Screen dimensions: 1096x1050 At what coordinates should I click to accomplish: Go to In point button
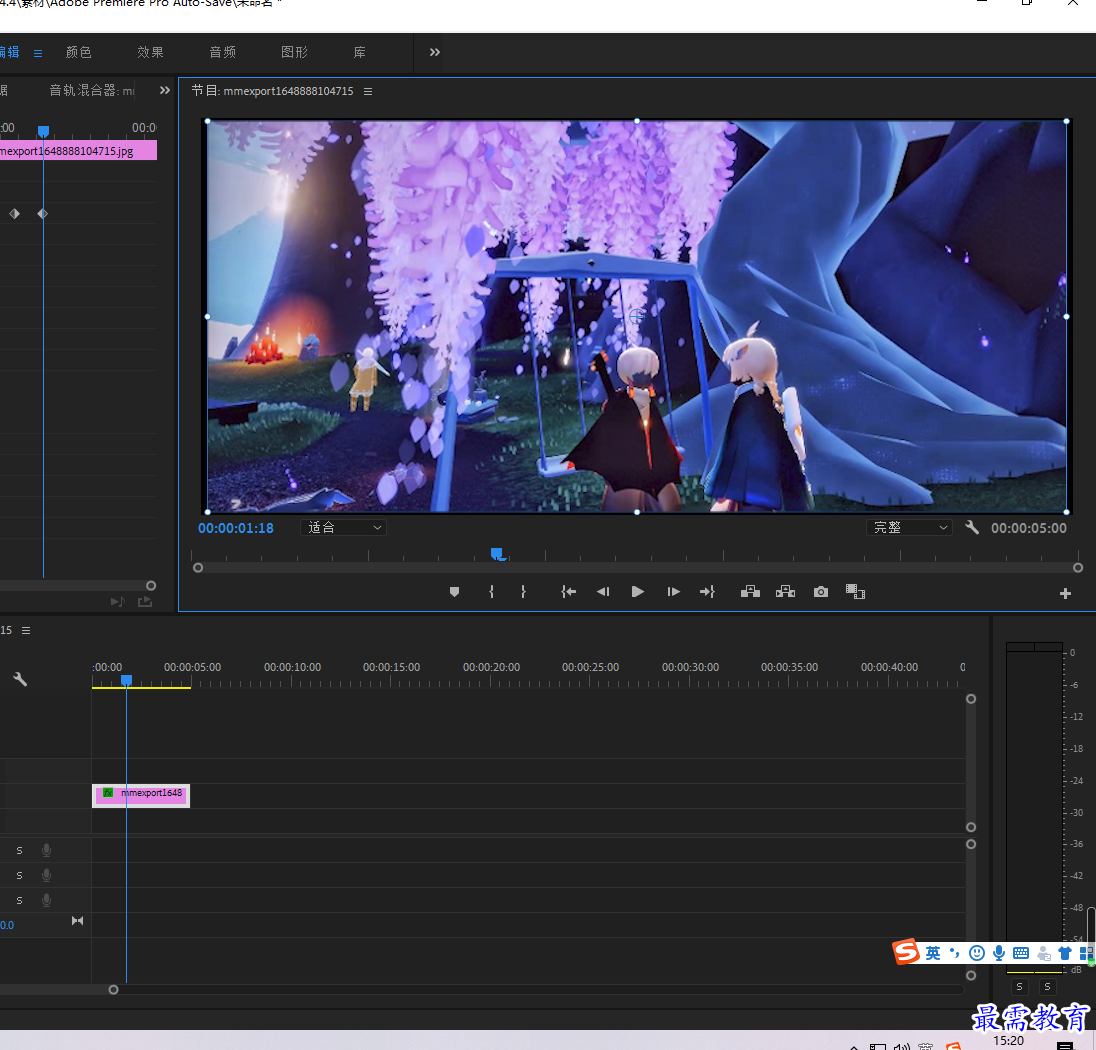click(x=568, y=592)
